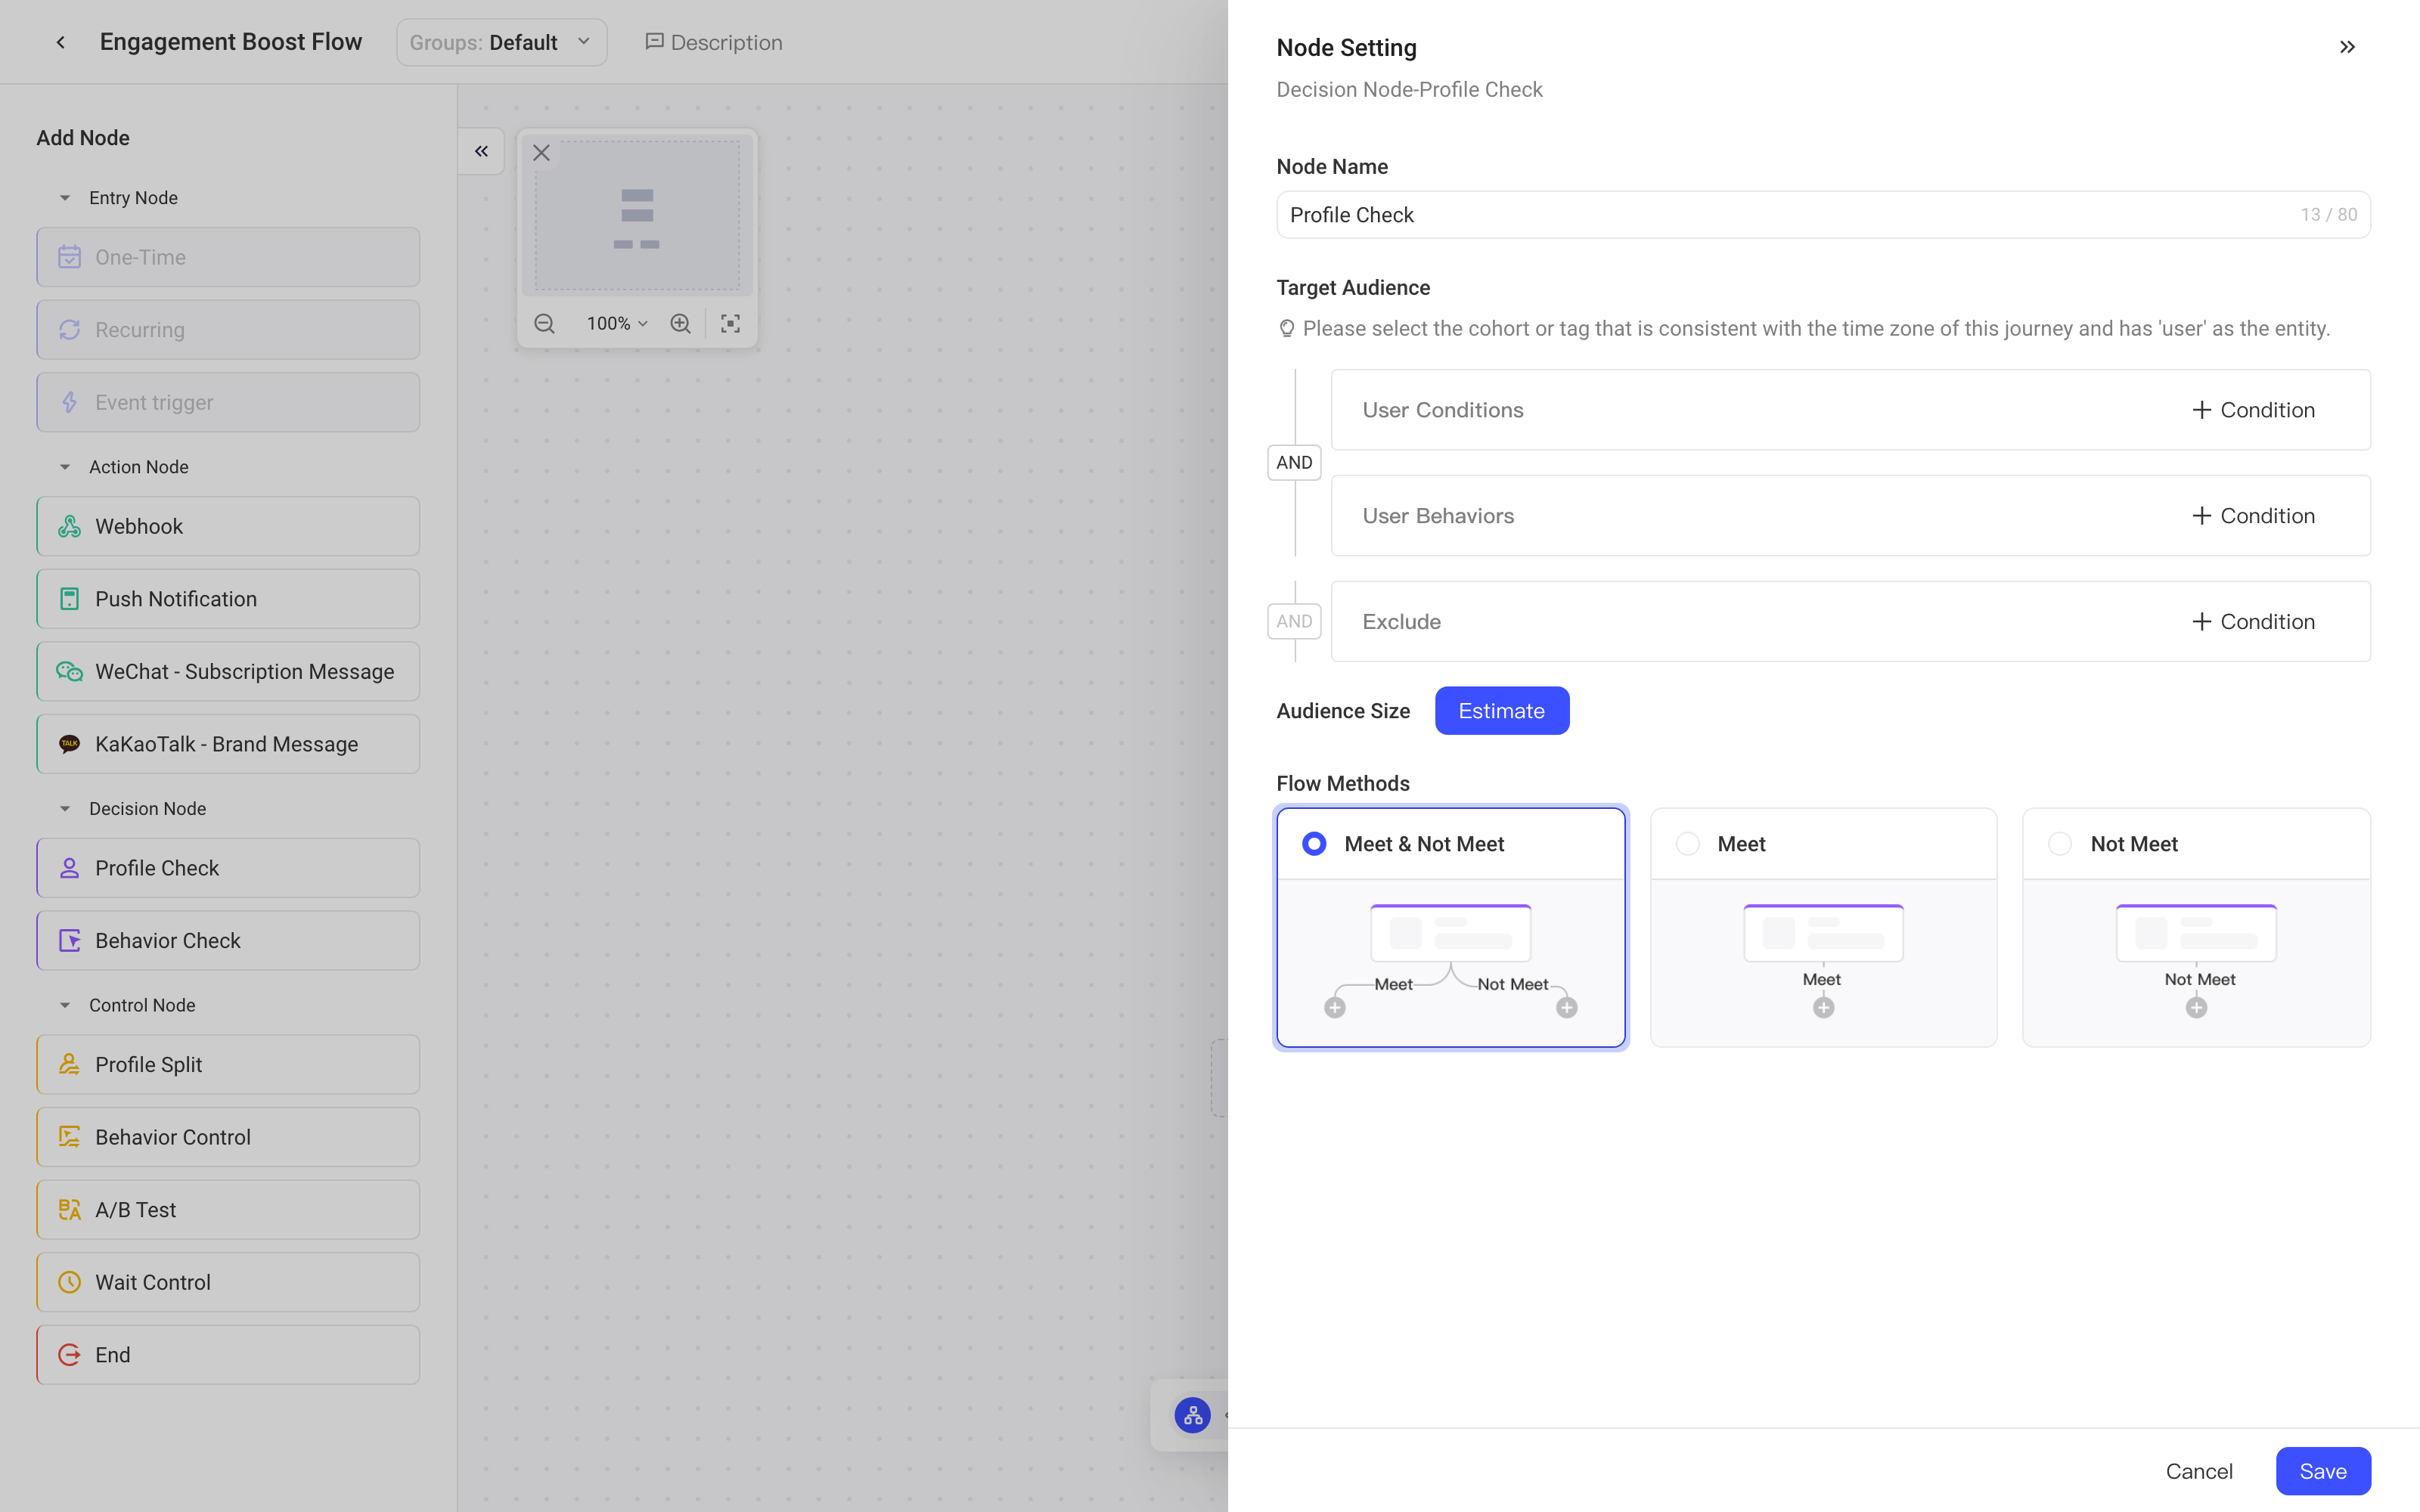
Task: Toggle the AND operator between user conditions
Action: coord(1294,462)
